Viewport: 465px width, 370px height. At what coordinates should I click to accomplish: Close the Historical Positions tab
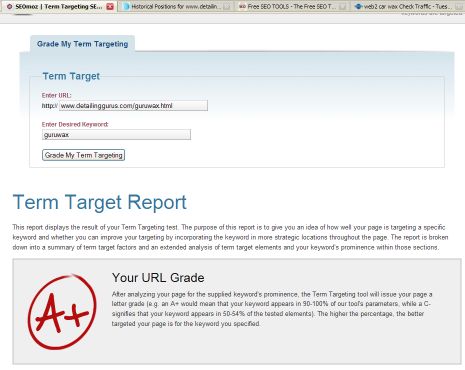click(x=227, y=6)
